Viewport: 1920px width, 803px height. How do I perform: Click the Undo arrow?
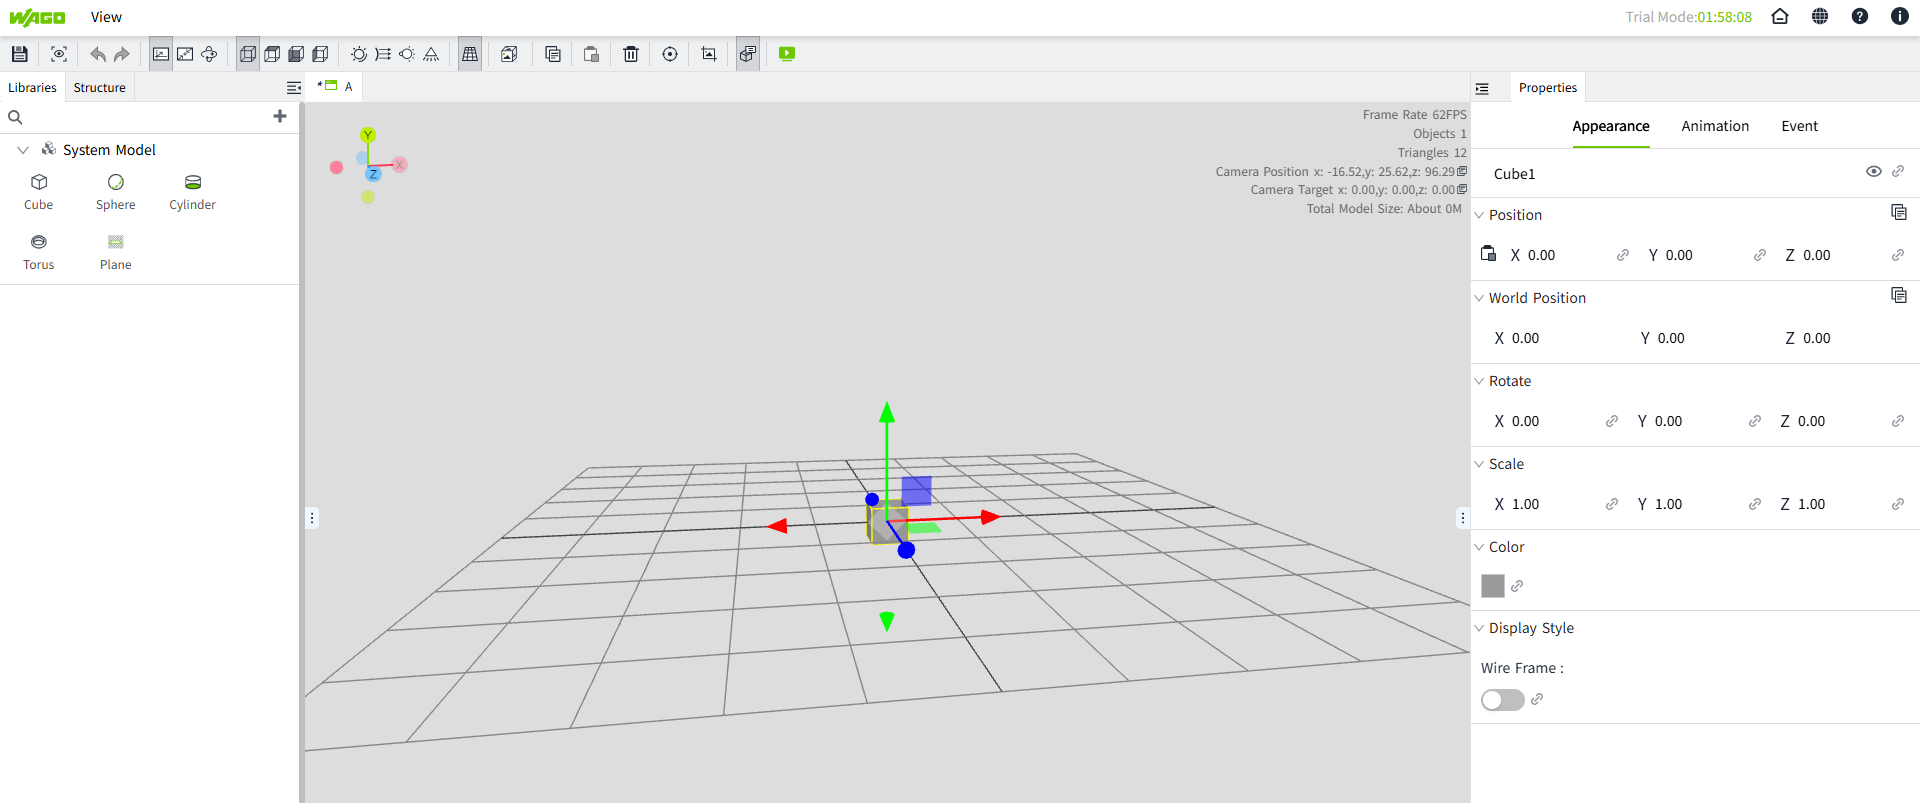pos(97,54)
